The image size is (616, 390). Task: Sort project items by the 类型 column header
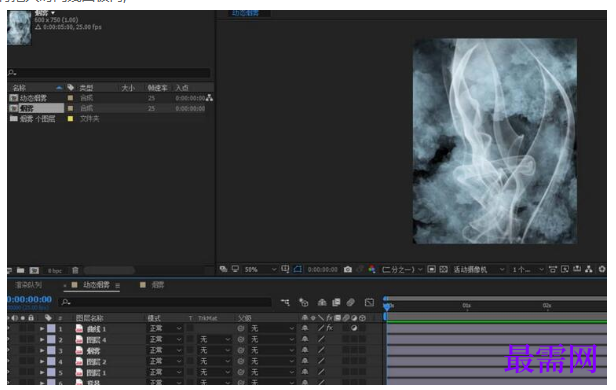(x=86, y=88)
